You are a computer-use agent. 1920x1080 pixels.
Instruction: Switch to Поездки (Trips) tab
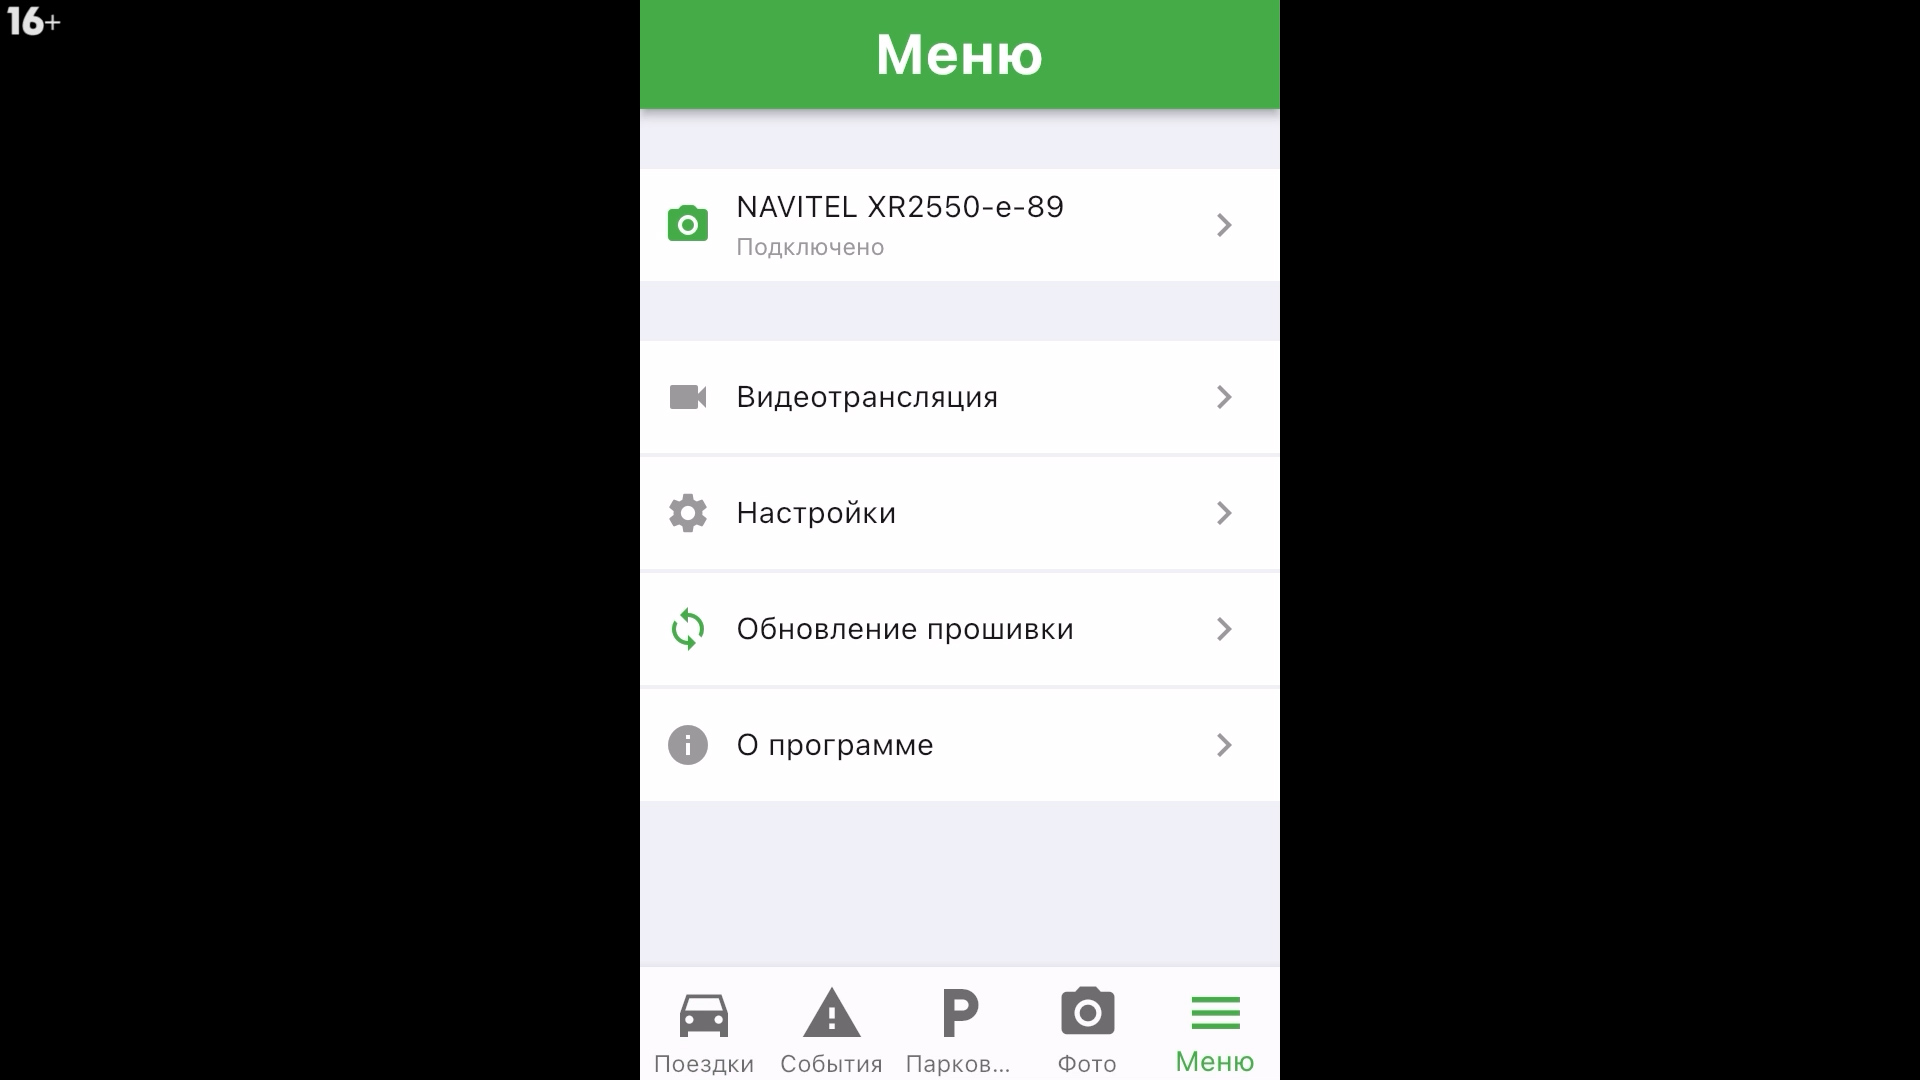click(x=703, y=1029)
